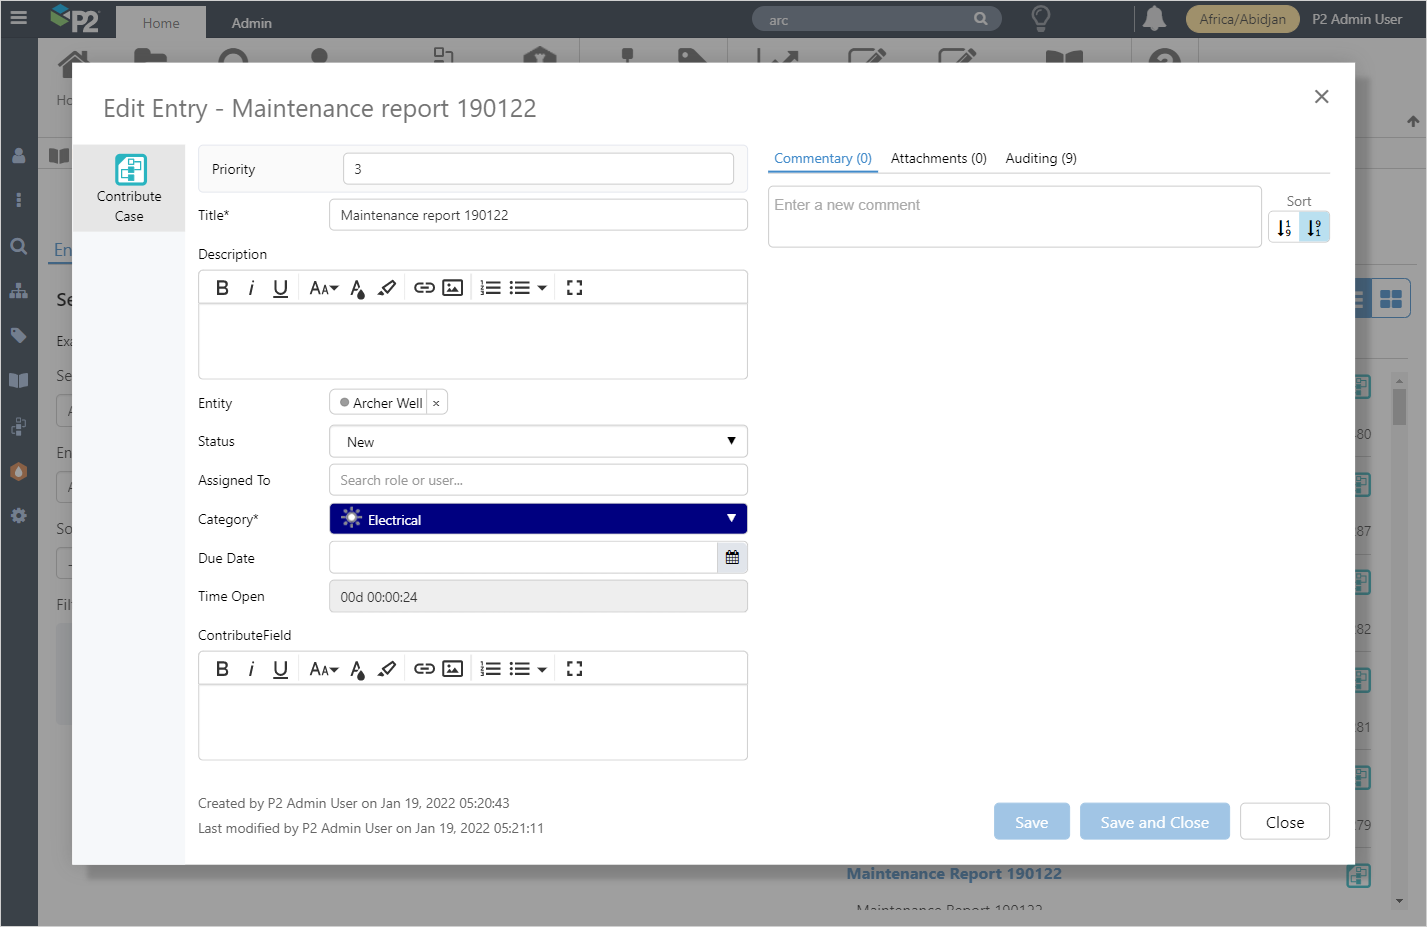This screenshot has height=927, width=1427.
Task: Toggle Underline in the ContributeField toolbar
Action: point(280,669)
